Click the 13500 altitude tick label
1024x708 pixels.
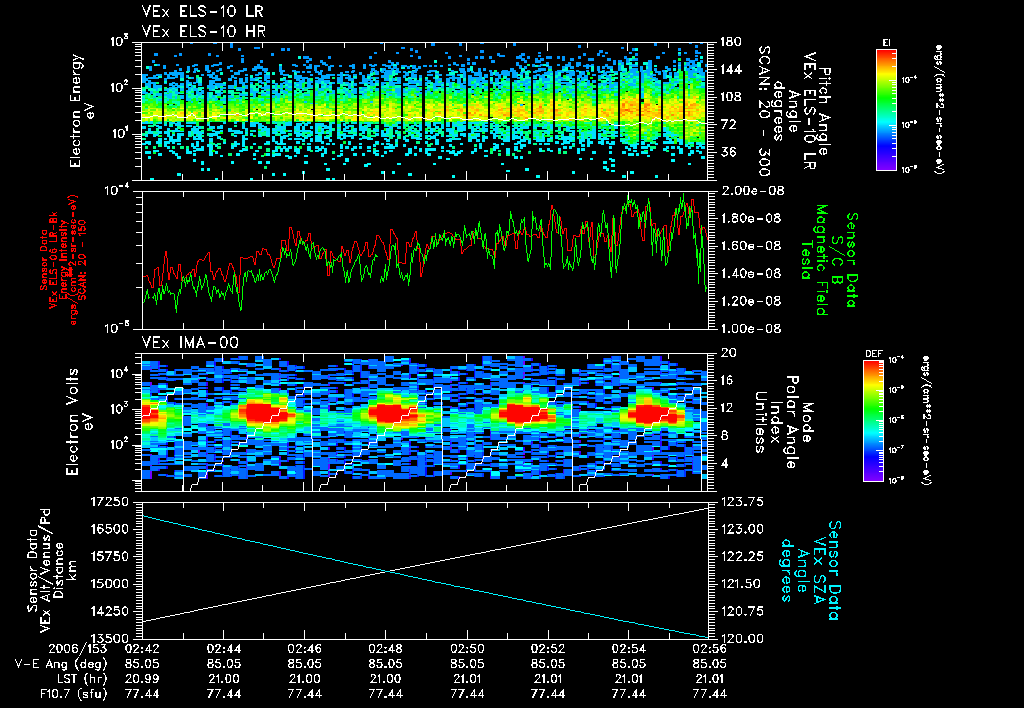110,638
